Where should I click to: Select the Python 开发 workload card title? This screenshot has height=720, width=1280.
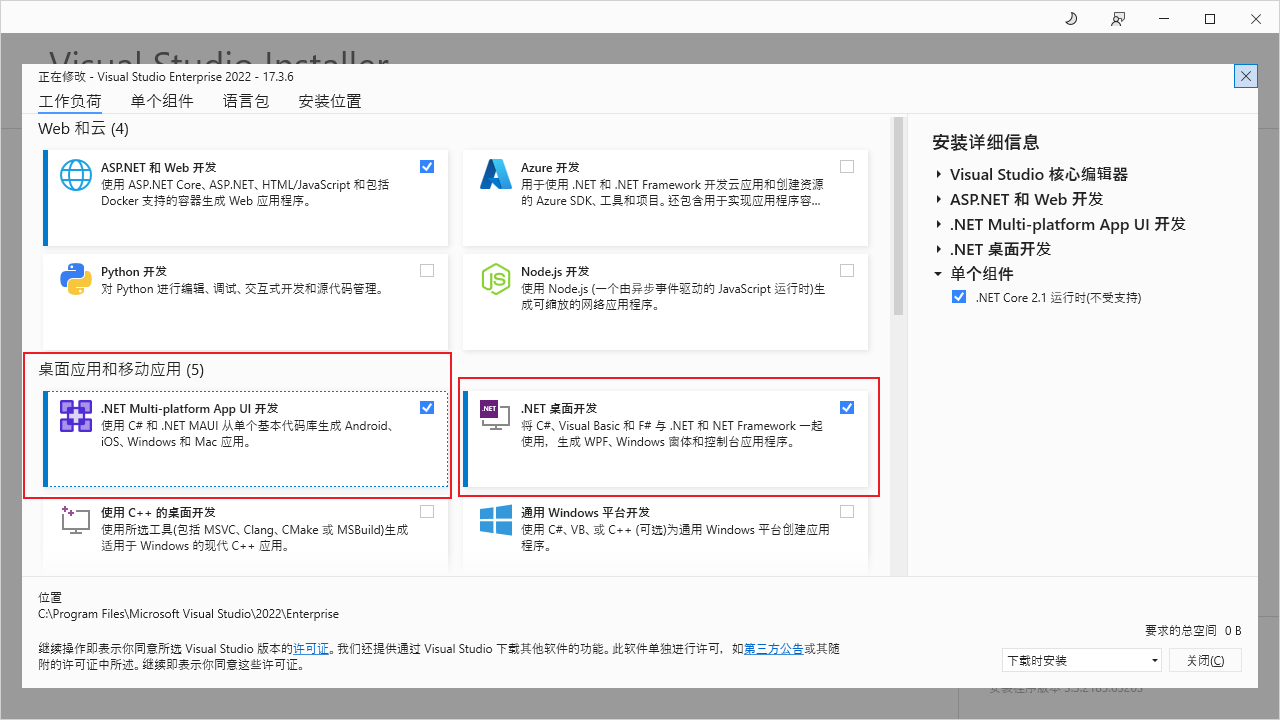click(134, 271)
